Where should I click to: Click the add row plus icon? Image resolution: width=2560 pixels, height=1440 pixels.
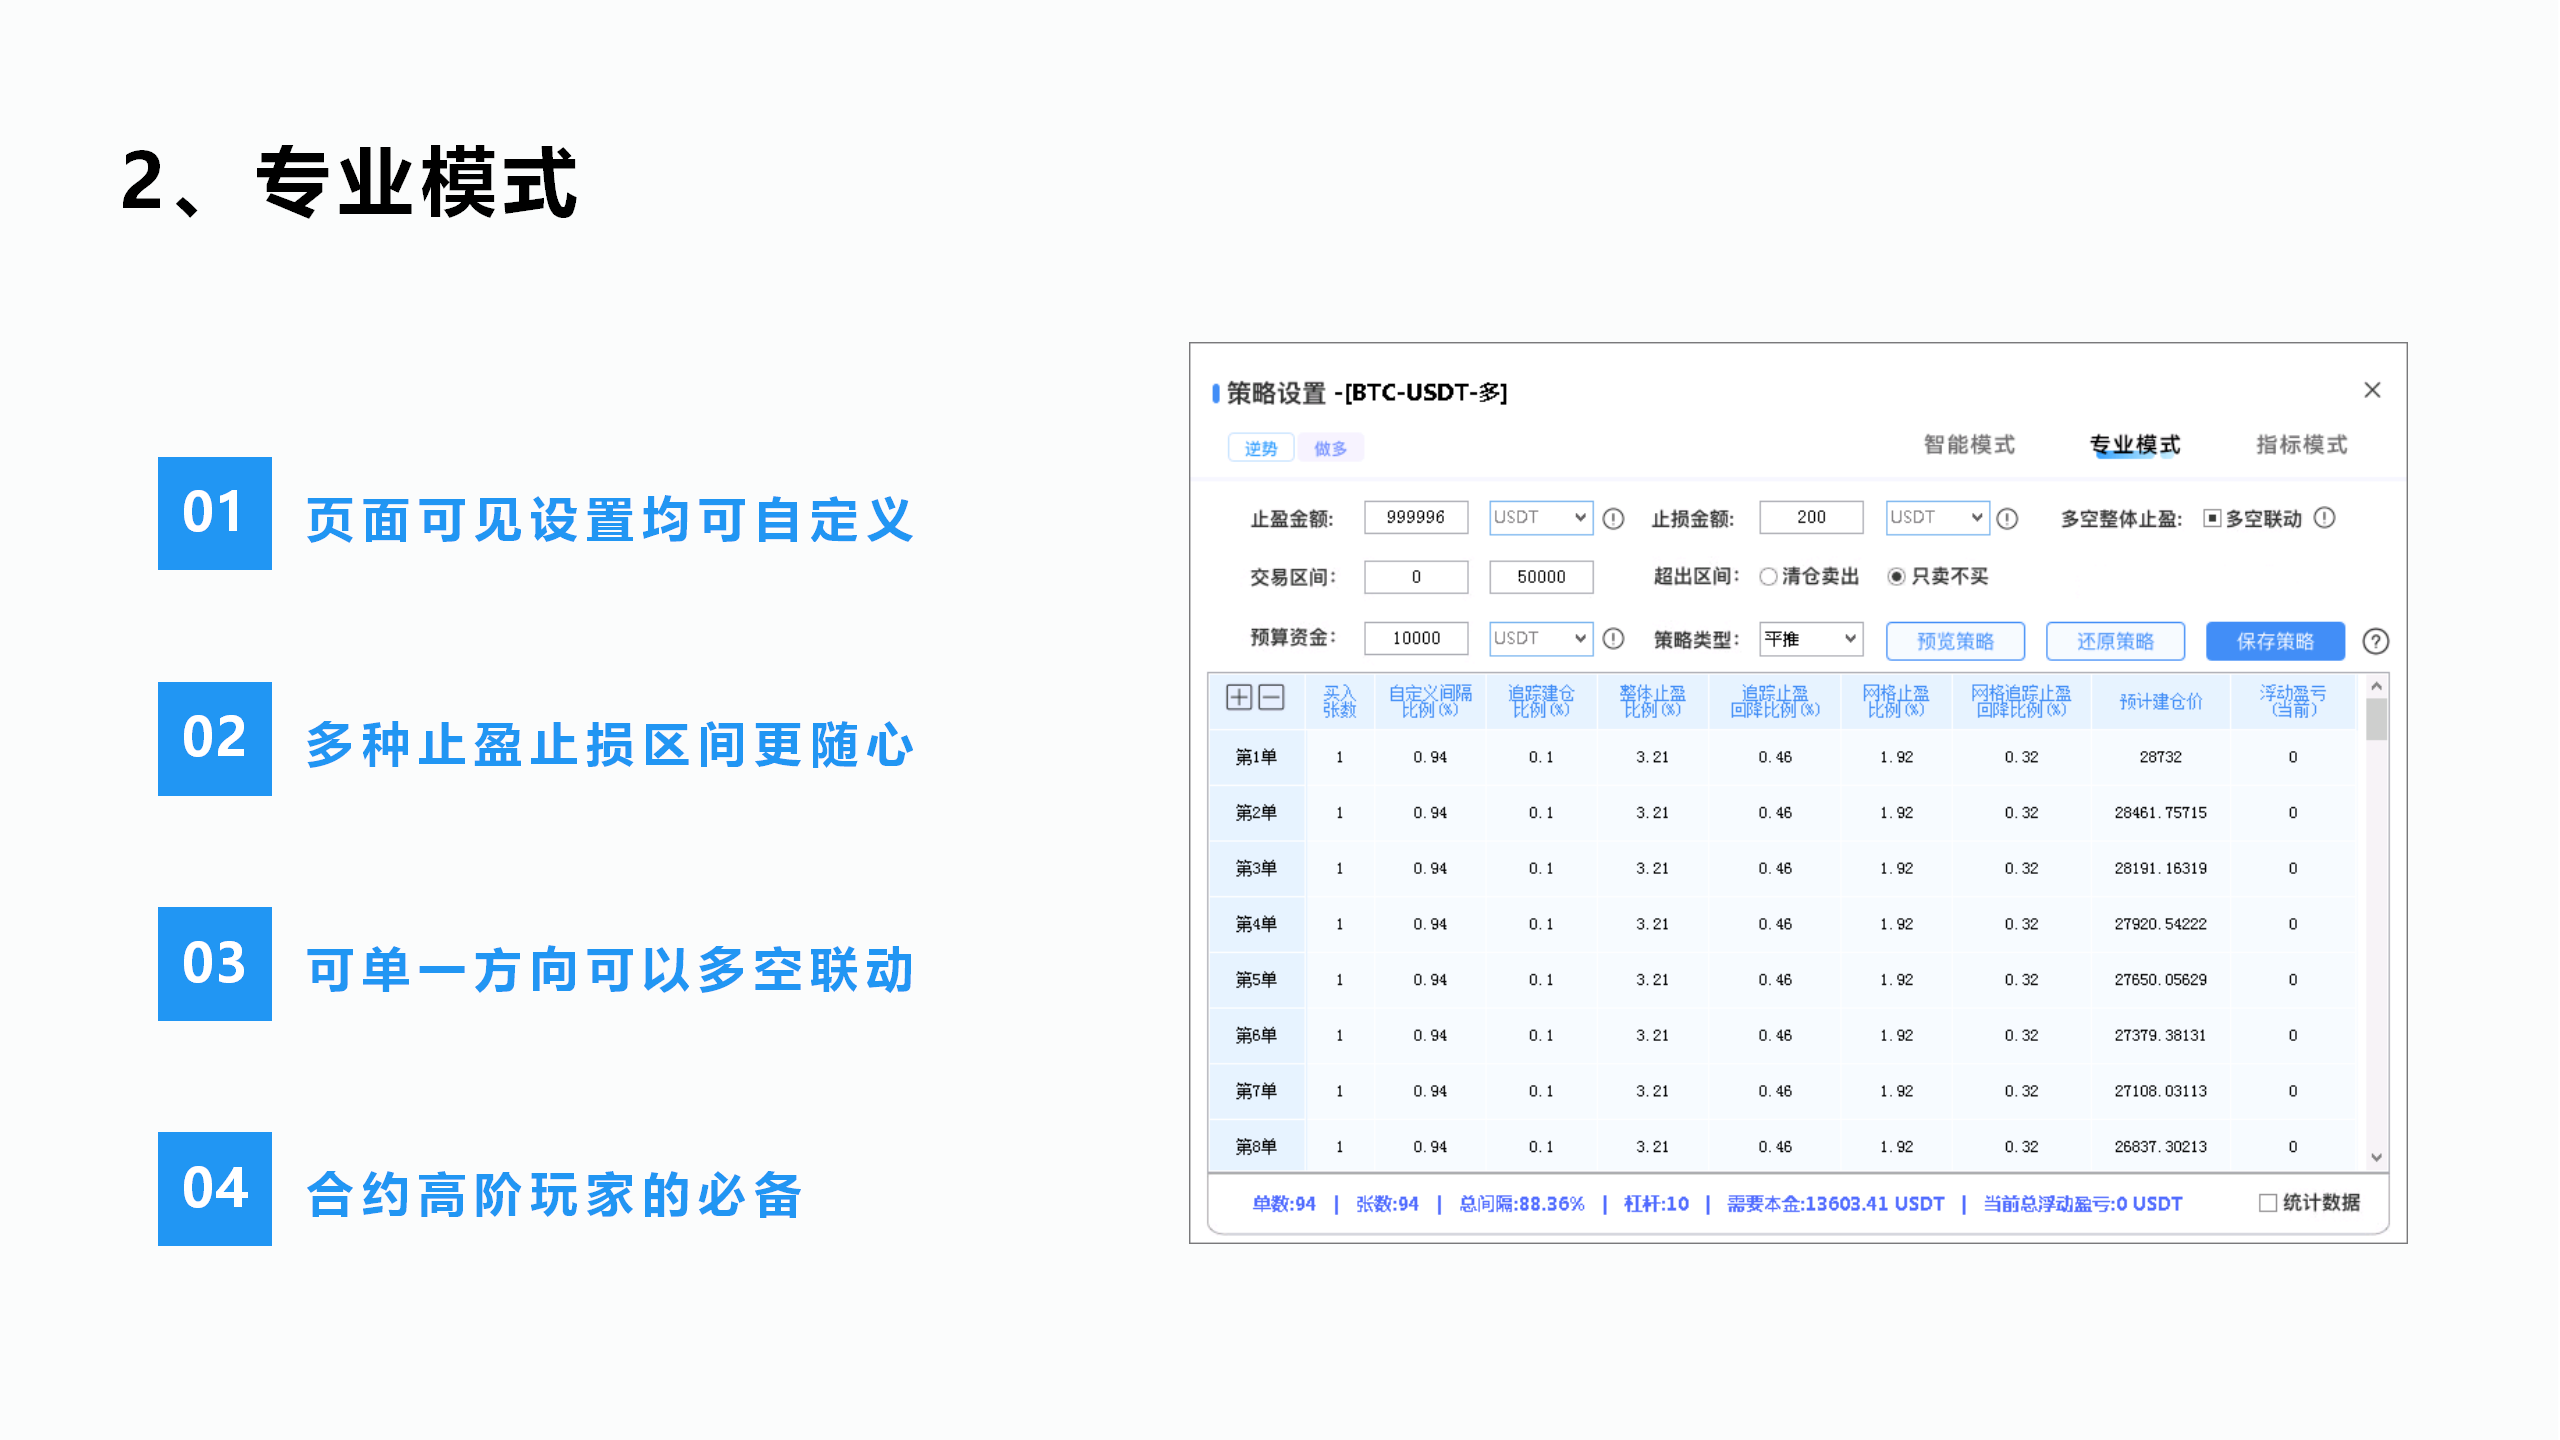[x=1239, y=697]
